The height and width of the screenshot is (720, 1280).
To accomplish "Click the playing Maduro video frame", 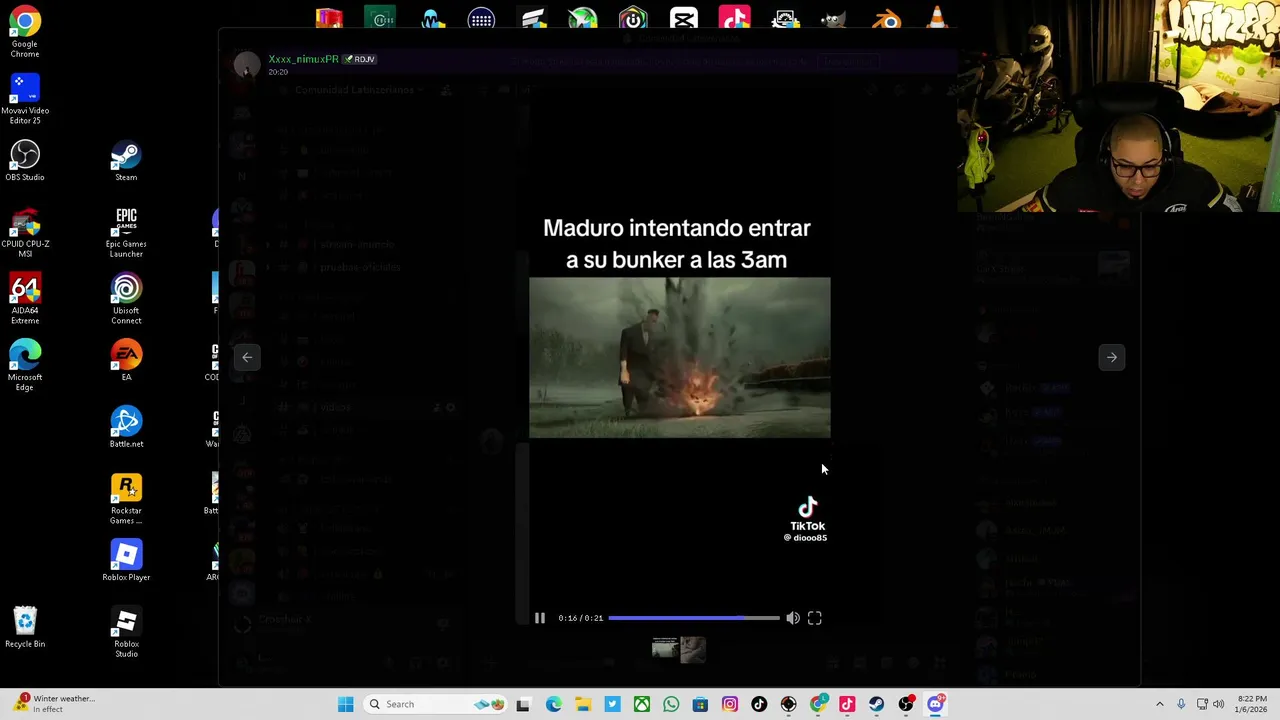I will (x=679, y=358).
